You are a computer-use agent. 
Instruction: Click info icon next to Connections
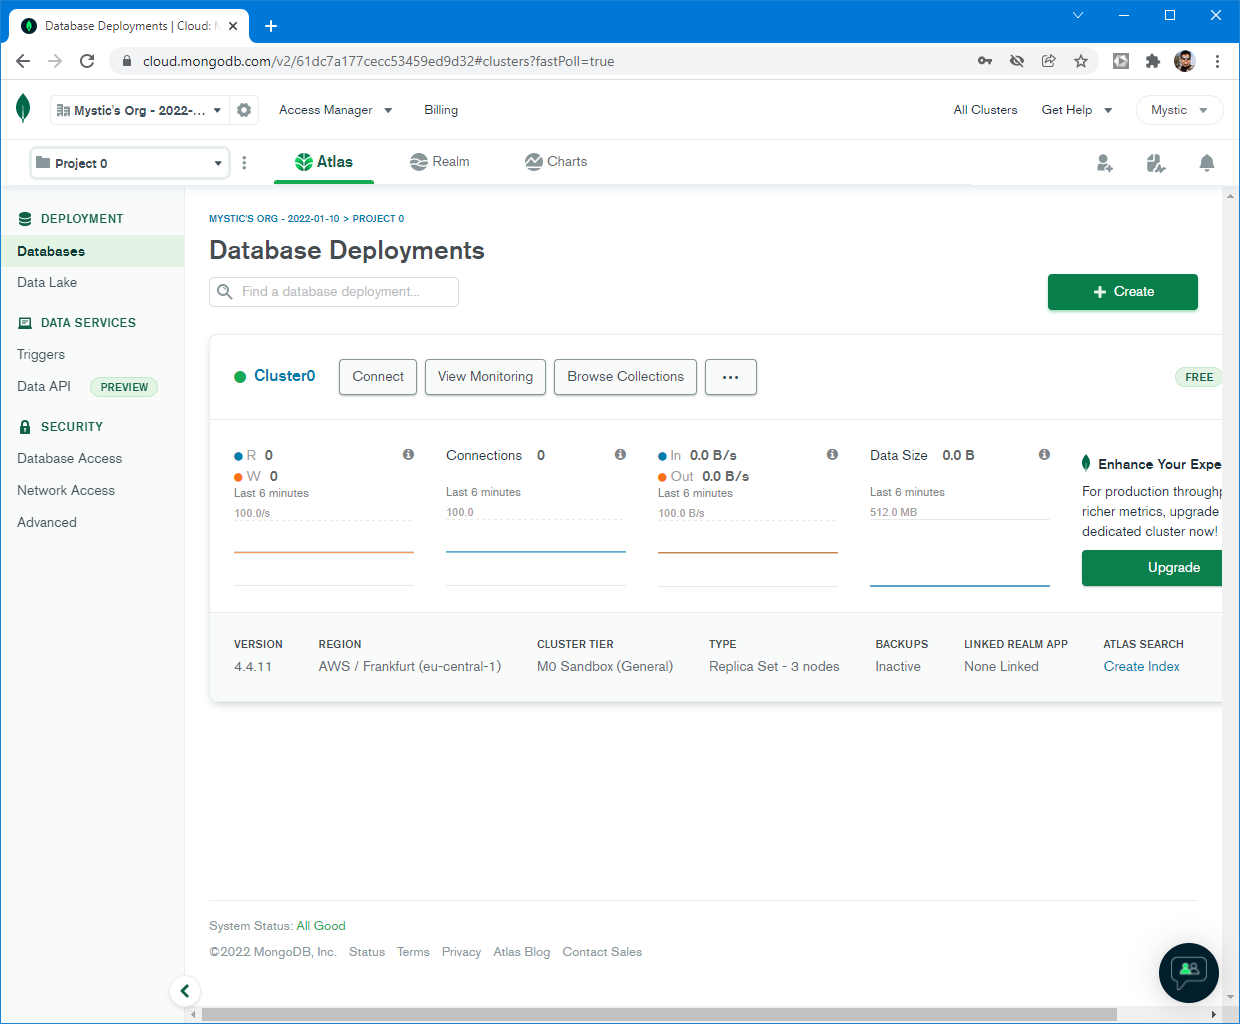tap(620, 455)
